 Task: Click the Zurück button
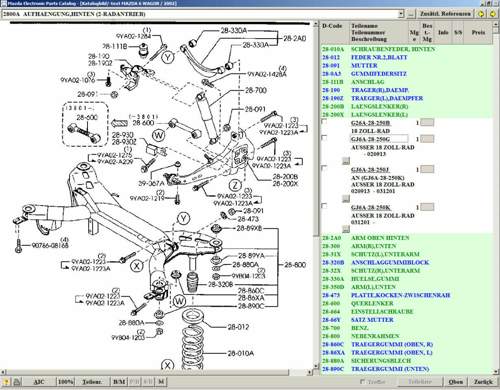pyautogui.click(x=484, y=382)
